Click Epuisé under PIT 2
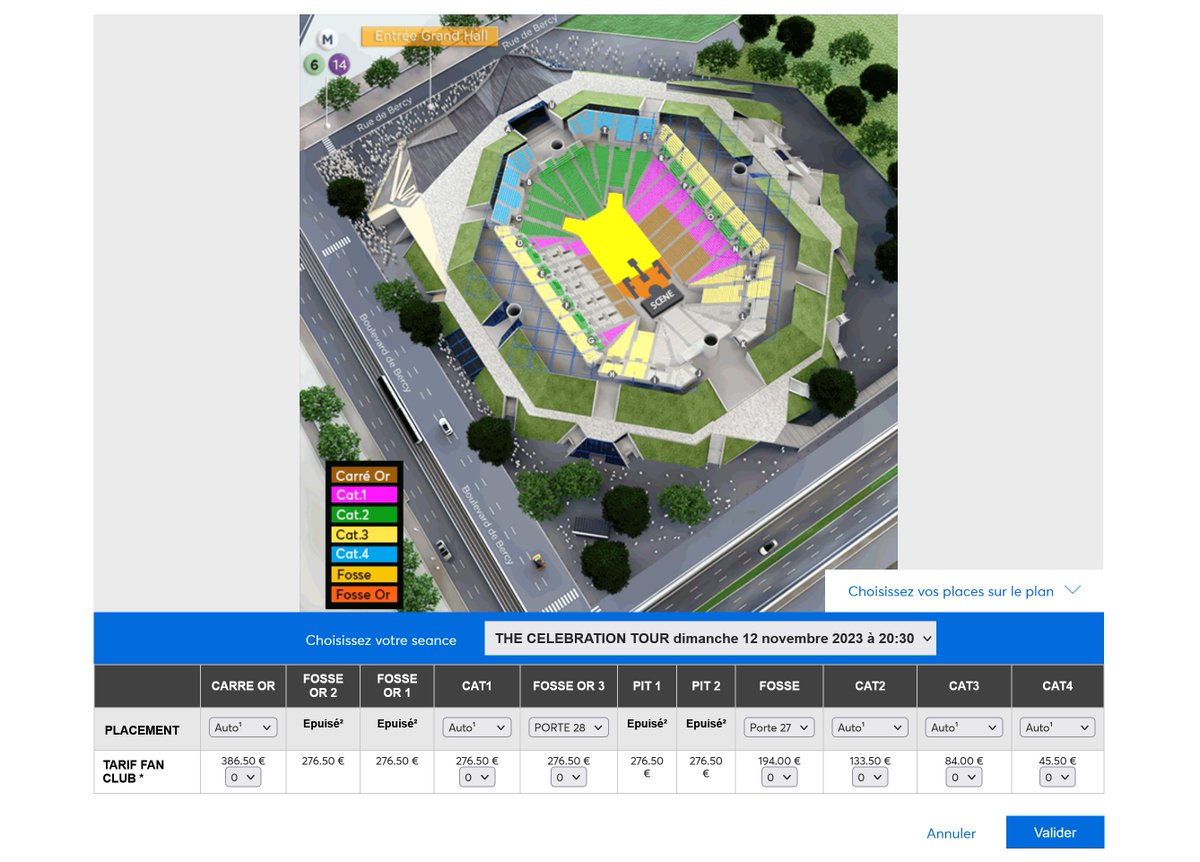 [x=706, y=724]
